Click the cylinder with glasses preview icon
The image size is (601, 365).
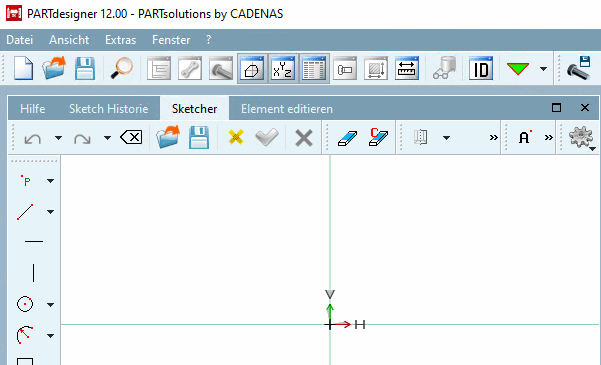445,68
